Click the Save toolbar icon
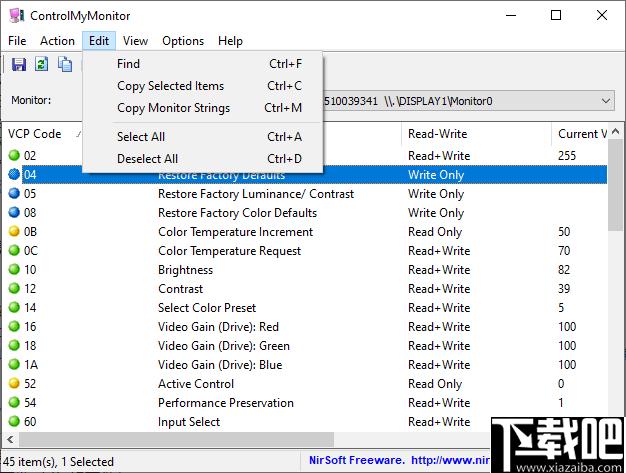 (x=19, y=64)
